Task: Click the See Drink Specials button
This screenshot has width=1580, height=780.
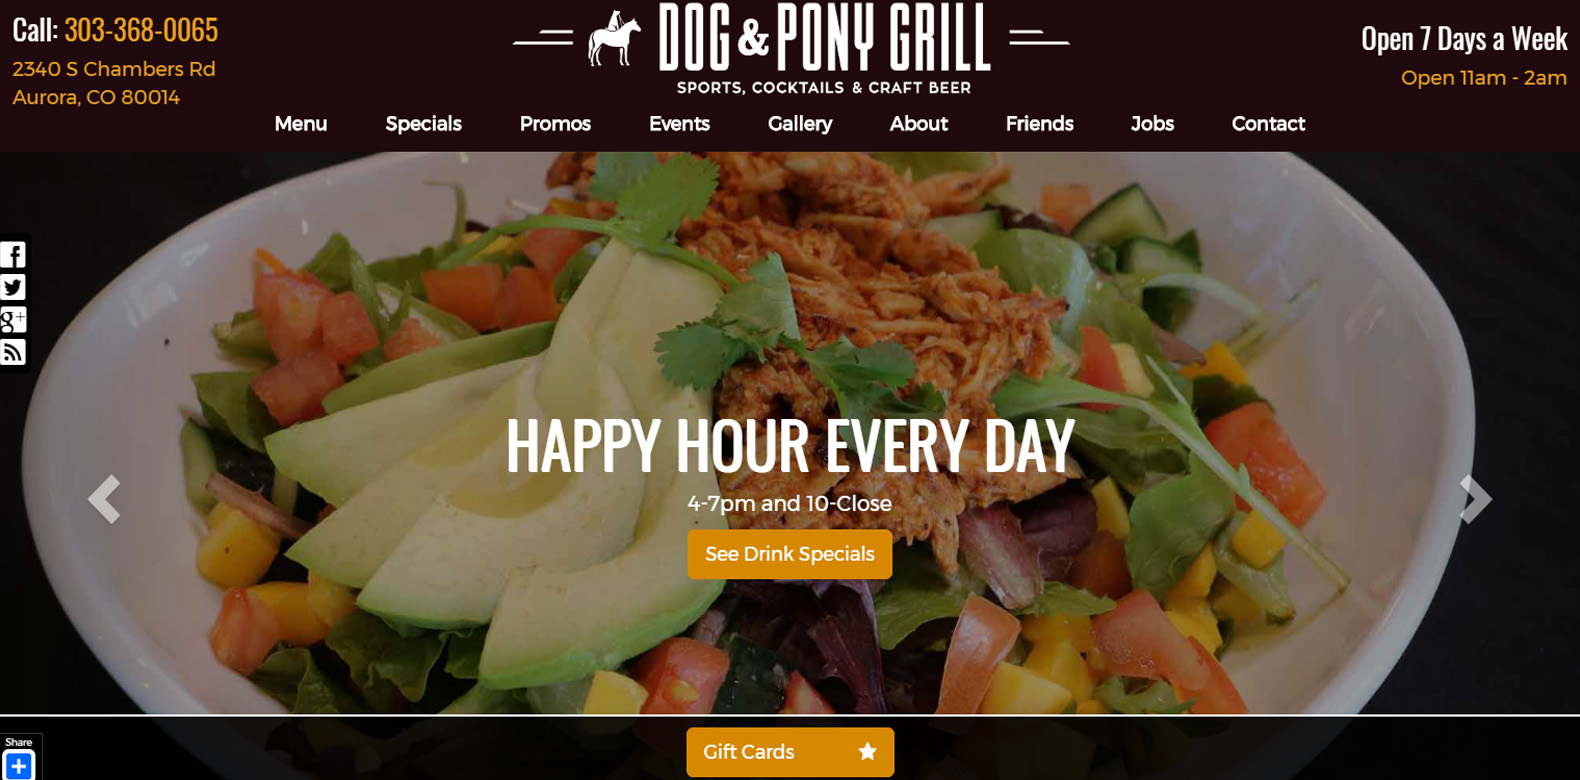Action: click(x=790, y=554)
